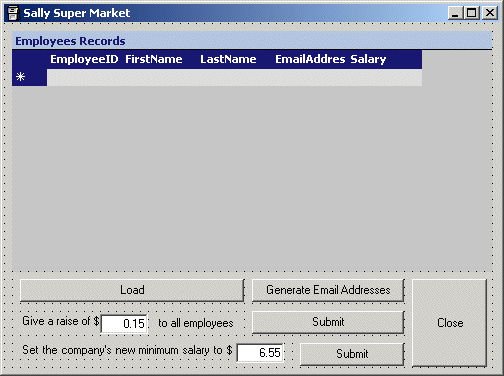Viewport: 504px width, 376px height.
Task: Click the large Close button
Action: click(x=450, y=323)
